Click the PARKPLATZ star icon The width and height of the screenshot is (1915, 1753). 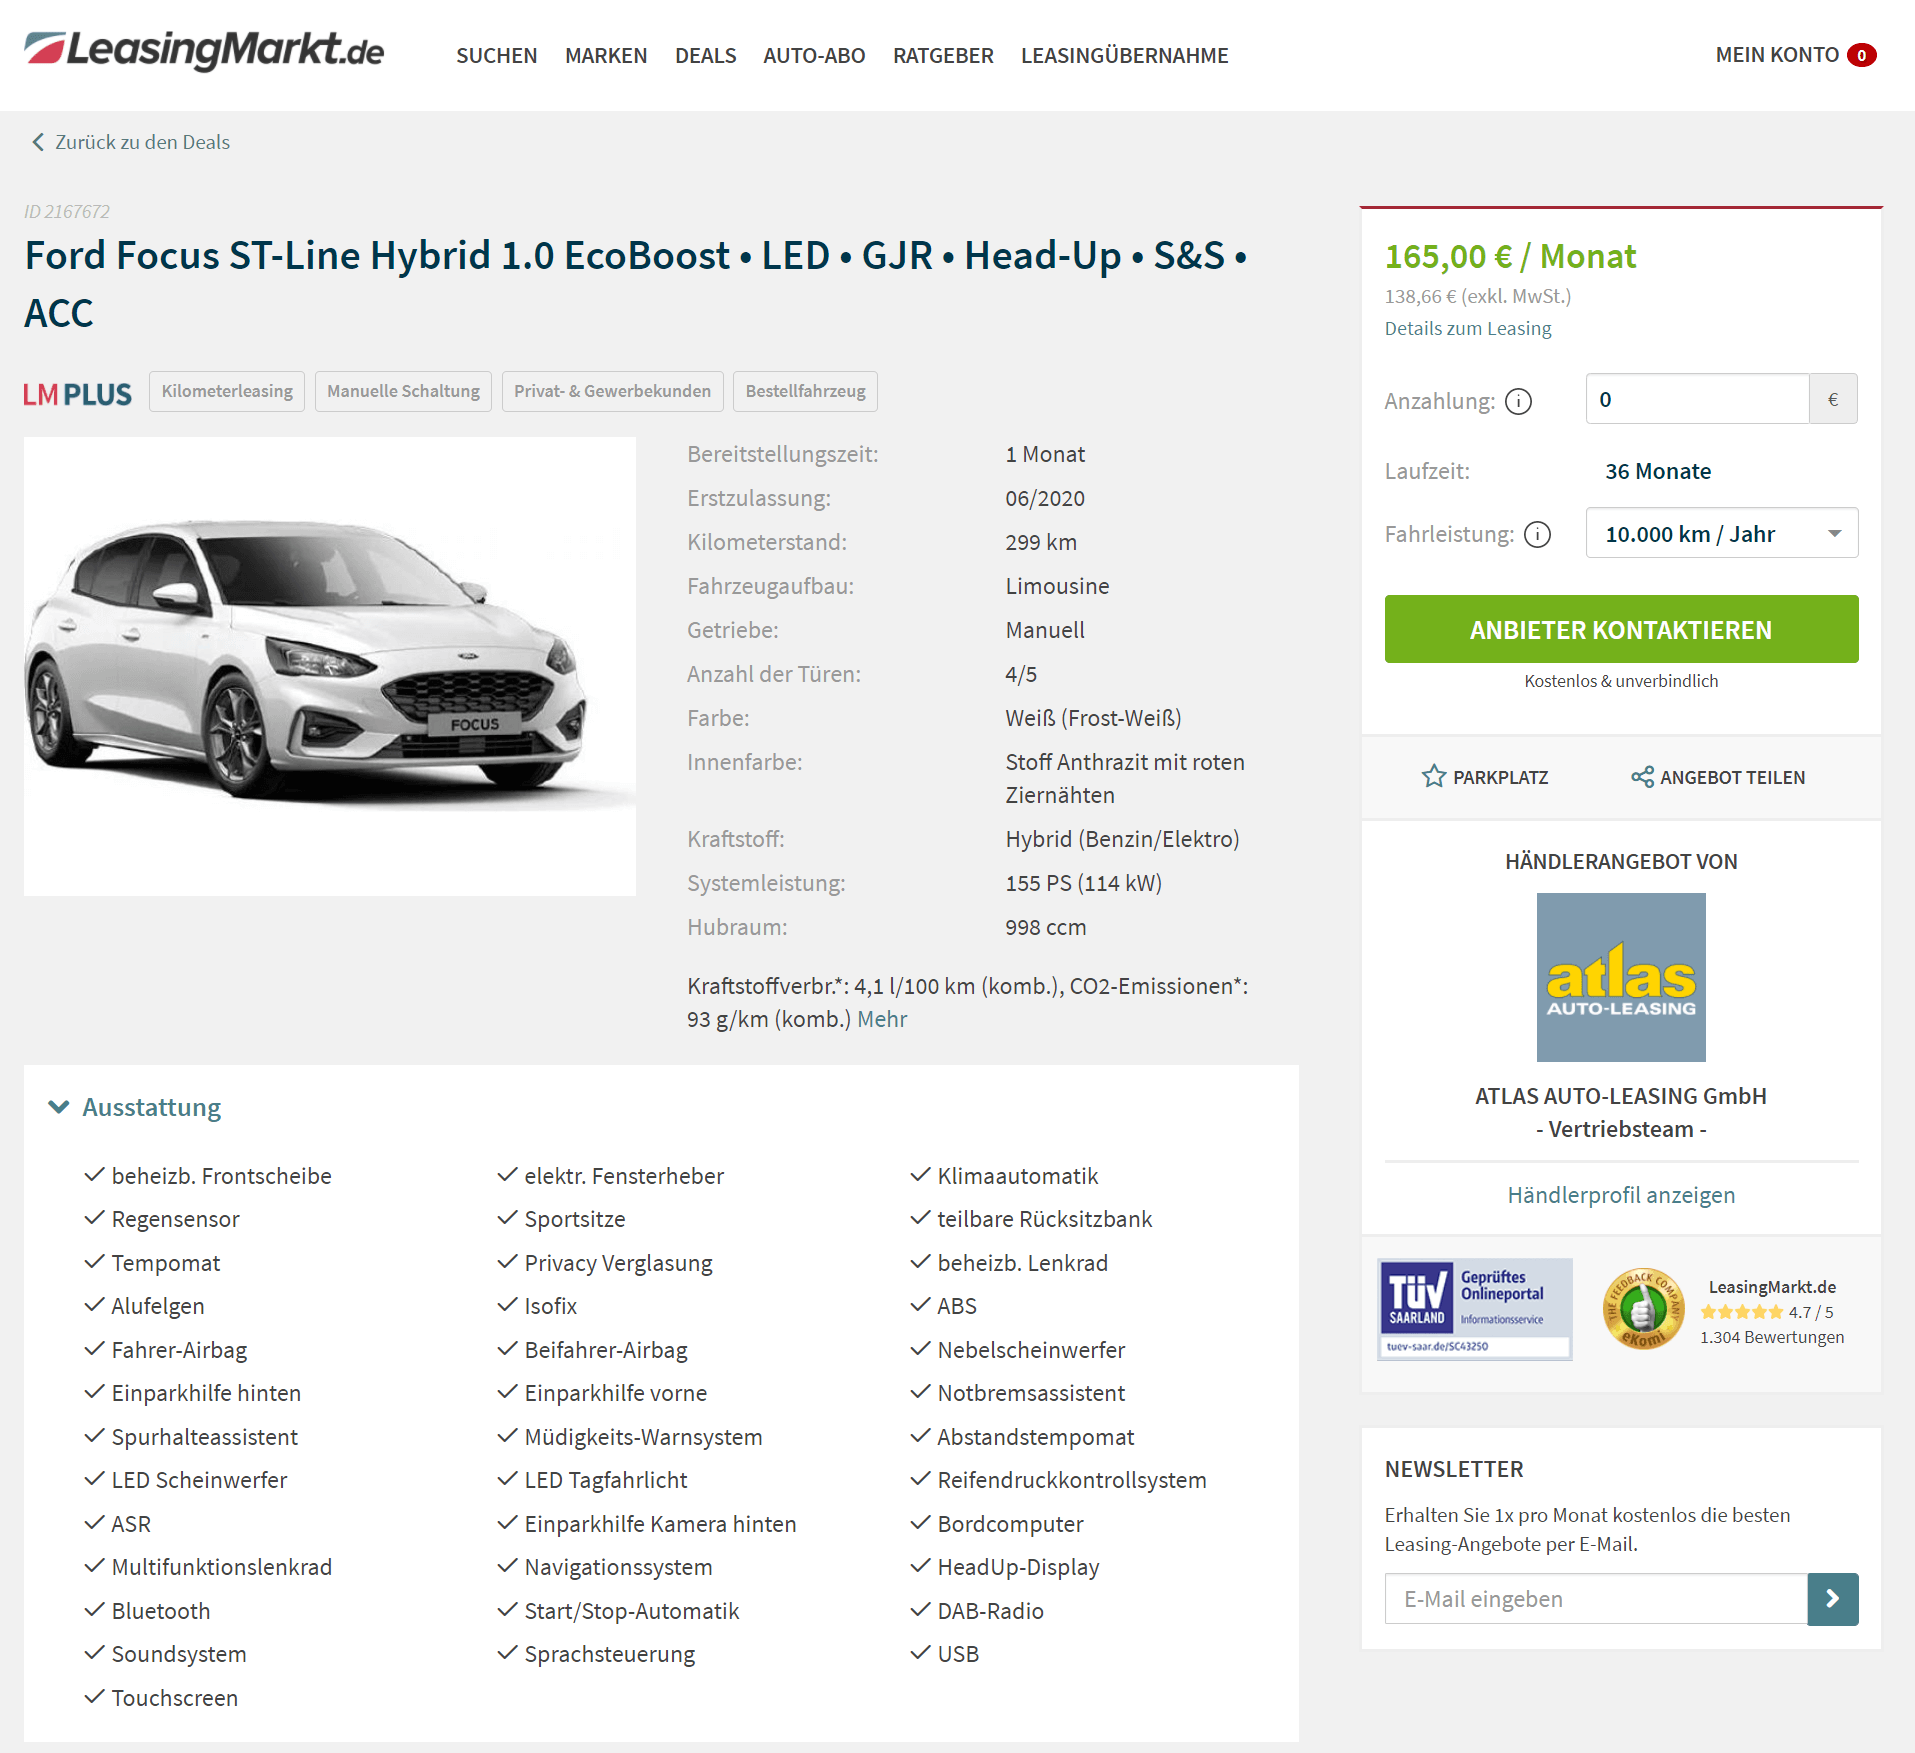click(x=1434, y=777)
